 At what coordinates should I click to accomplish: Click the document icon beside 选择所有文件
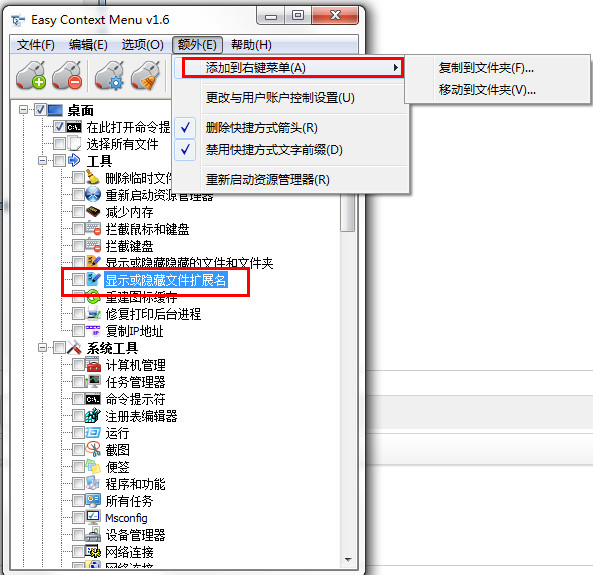[74, 144]
